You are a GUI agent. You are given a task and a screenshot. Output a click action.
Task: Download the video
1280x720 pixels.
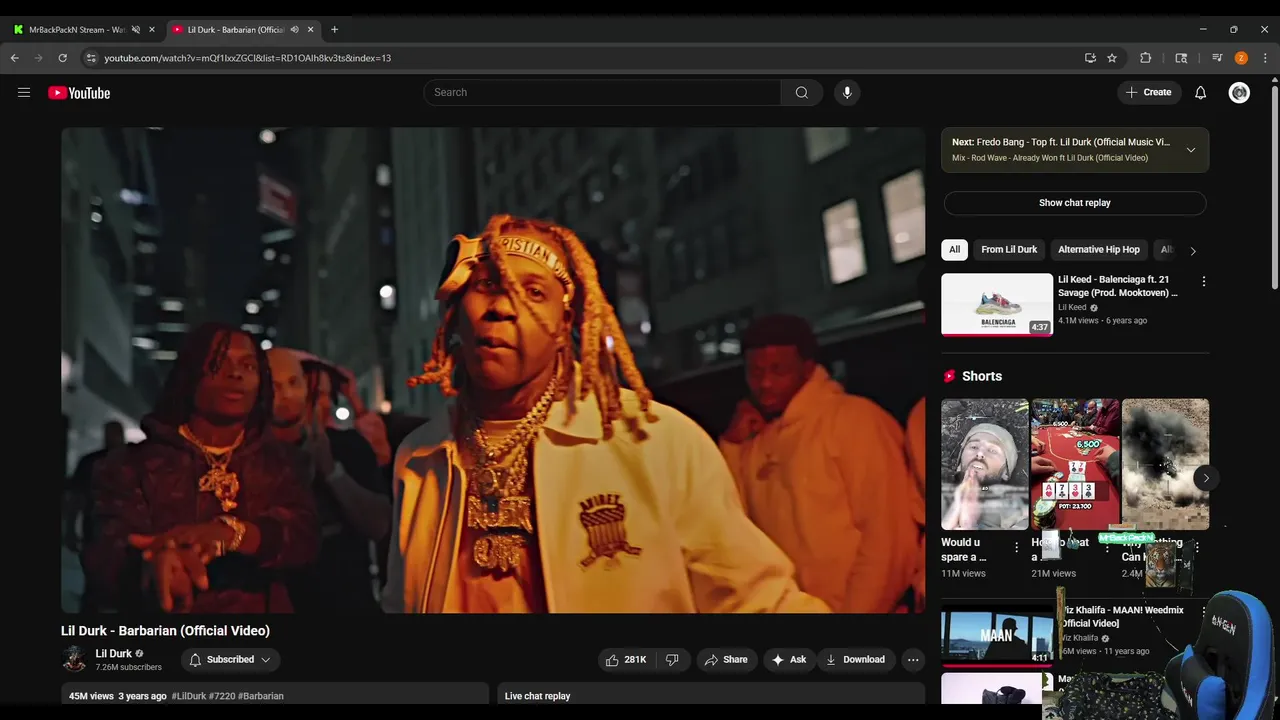pos(855,659)
